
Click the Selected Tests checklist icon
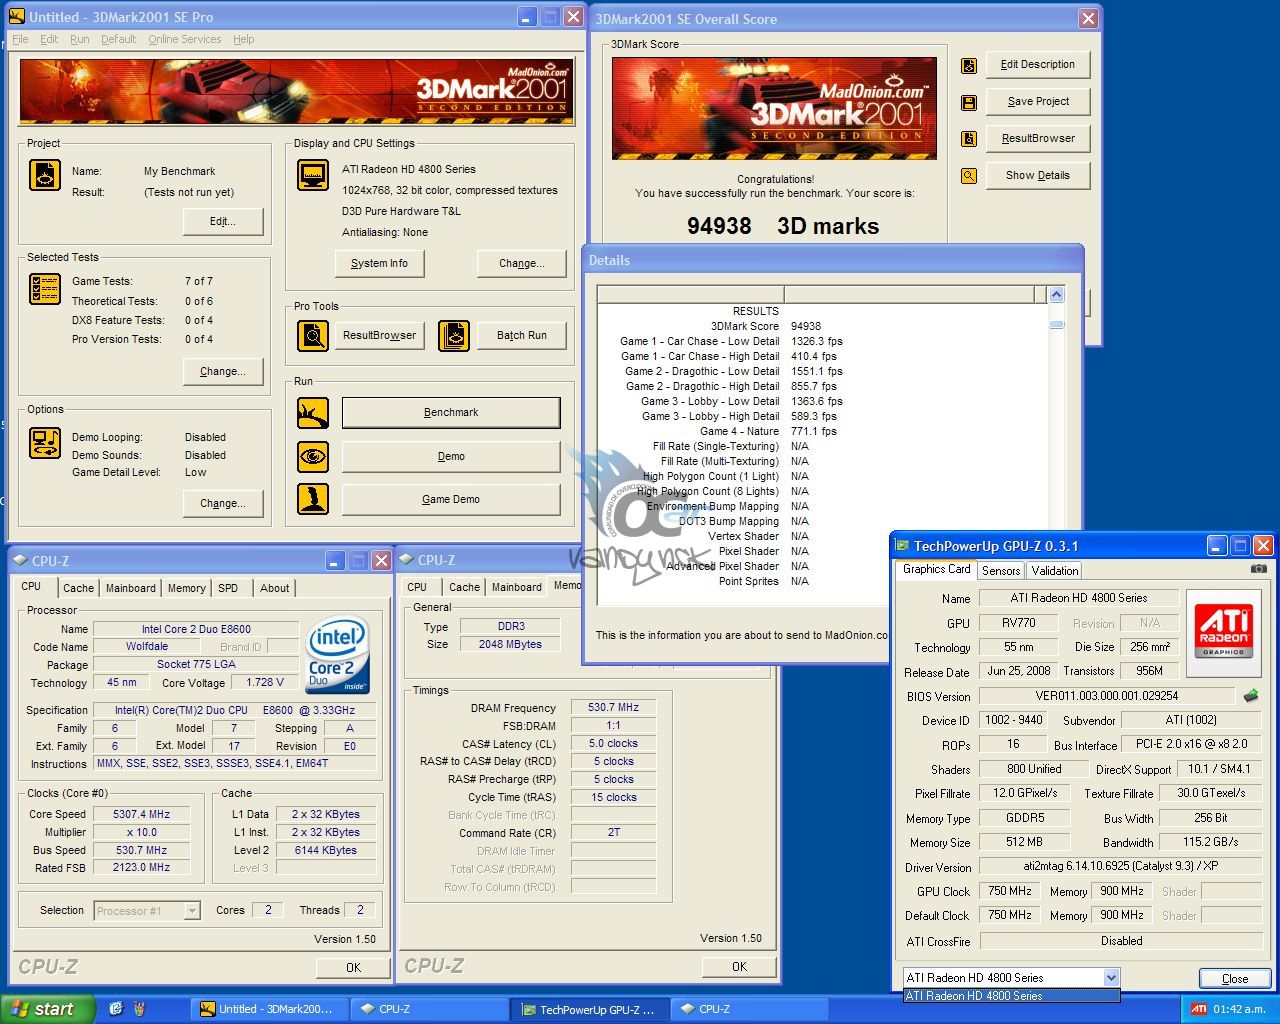point(45,289)
